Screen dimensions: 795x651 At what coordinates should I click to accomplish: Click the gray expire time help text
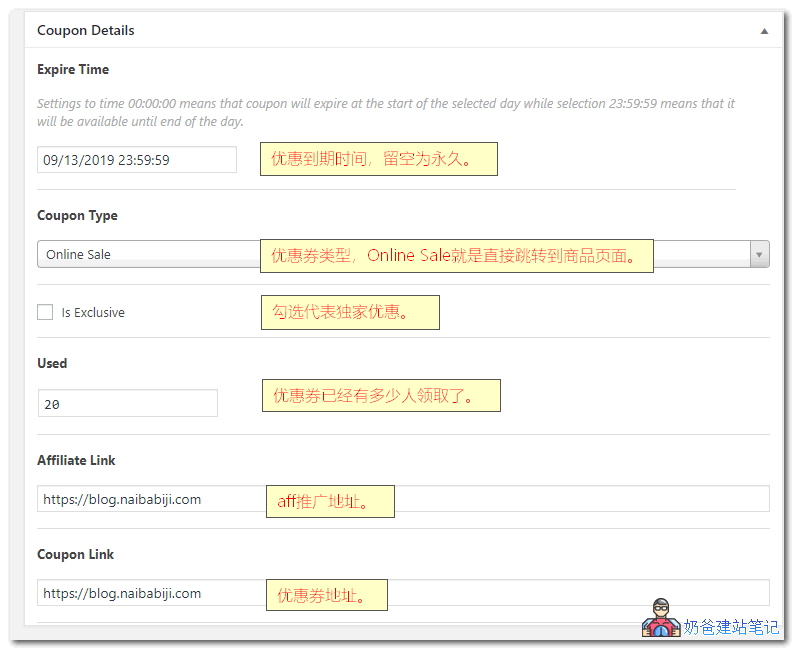[x=385, y=112]
